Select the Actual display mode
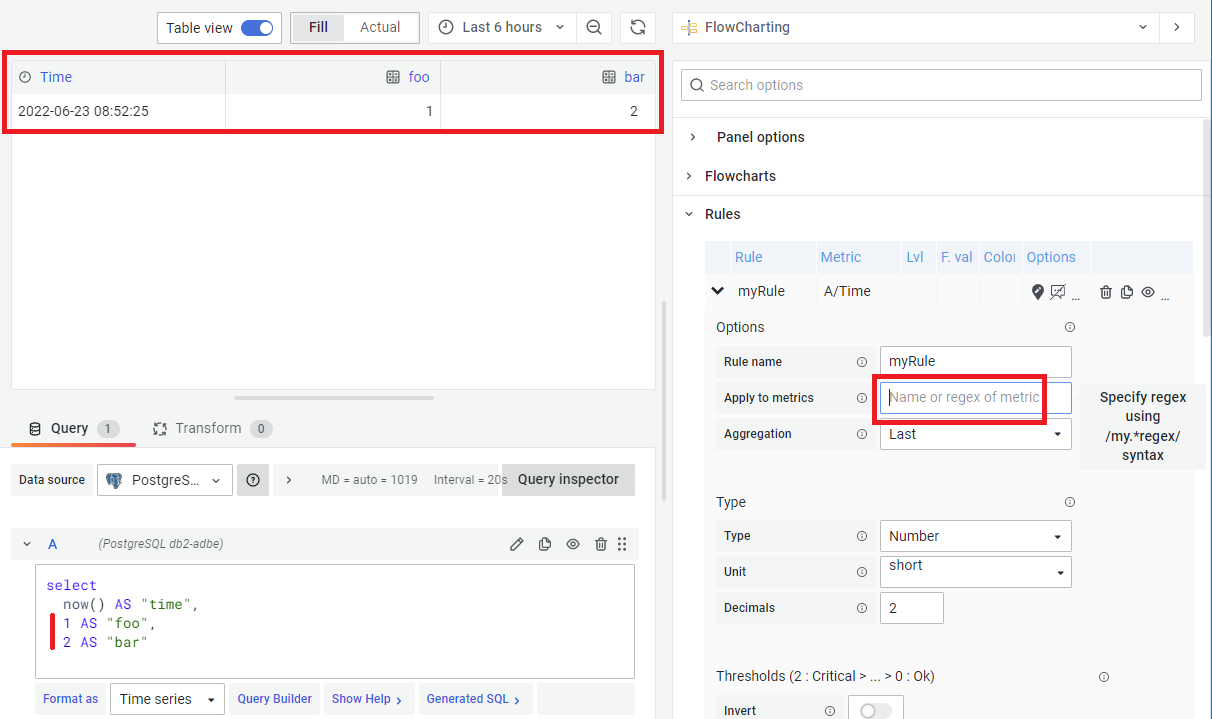 [x=380, y=27]
